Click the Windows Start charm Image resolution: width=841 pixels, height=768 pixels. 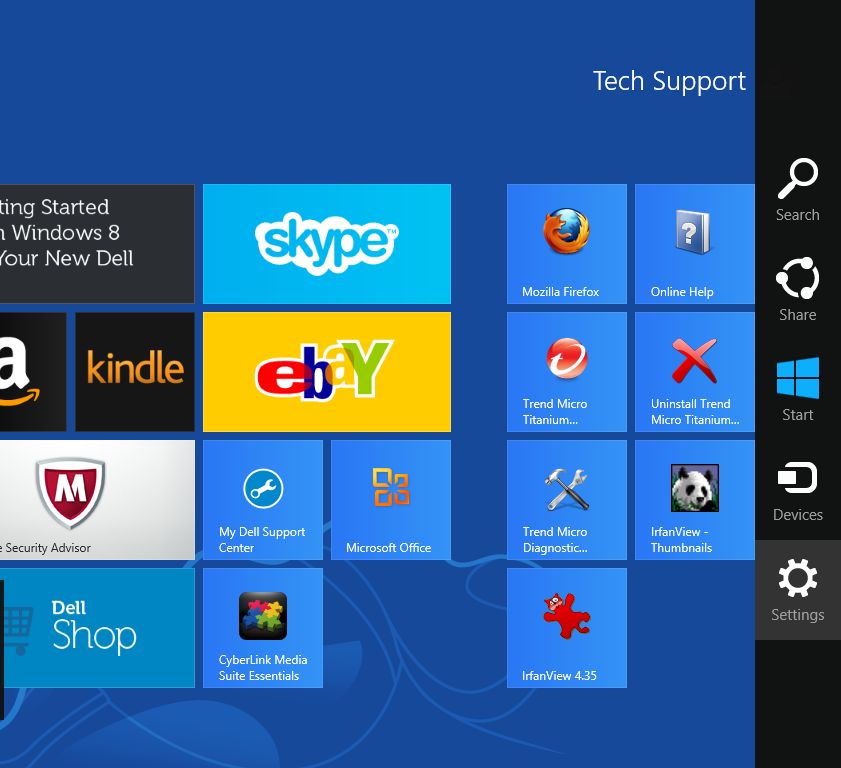(798, 390)
